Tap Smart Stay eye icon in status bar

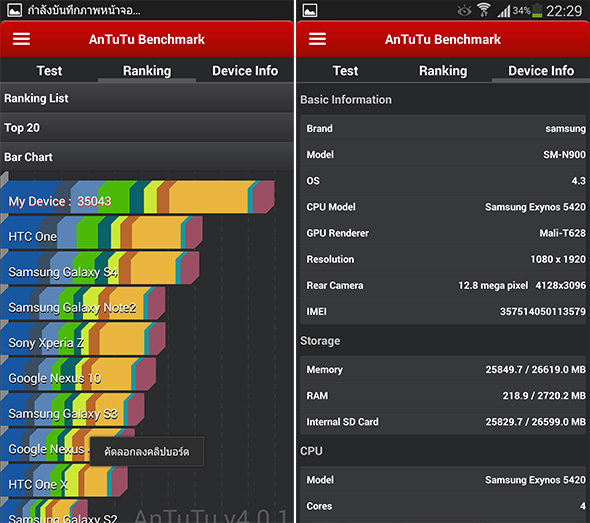click(464, 11)
